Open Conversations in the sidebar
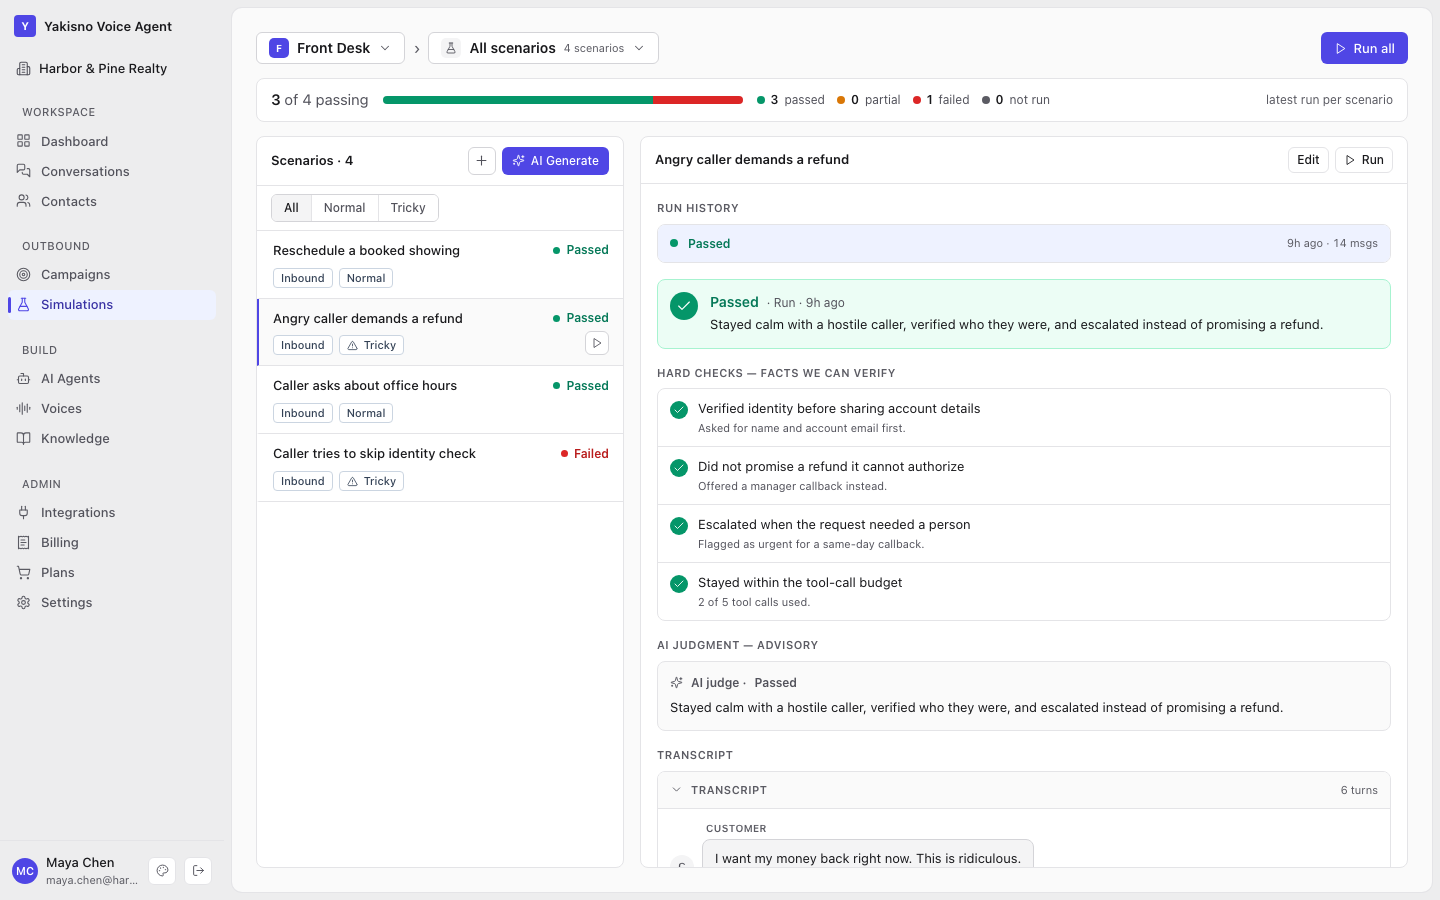The width and height of the screenshot is (1440, 900). click(112, 171)
